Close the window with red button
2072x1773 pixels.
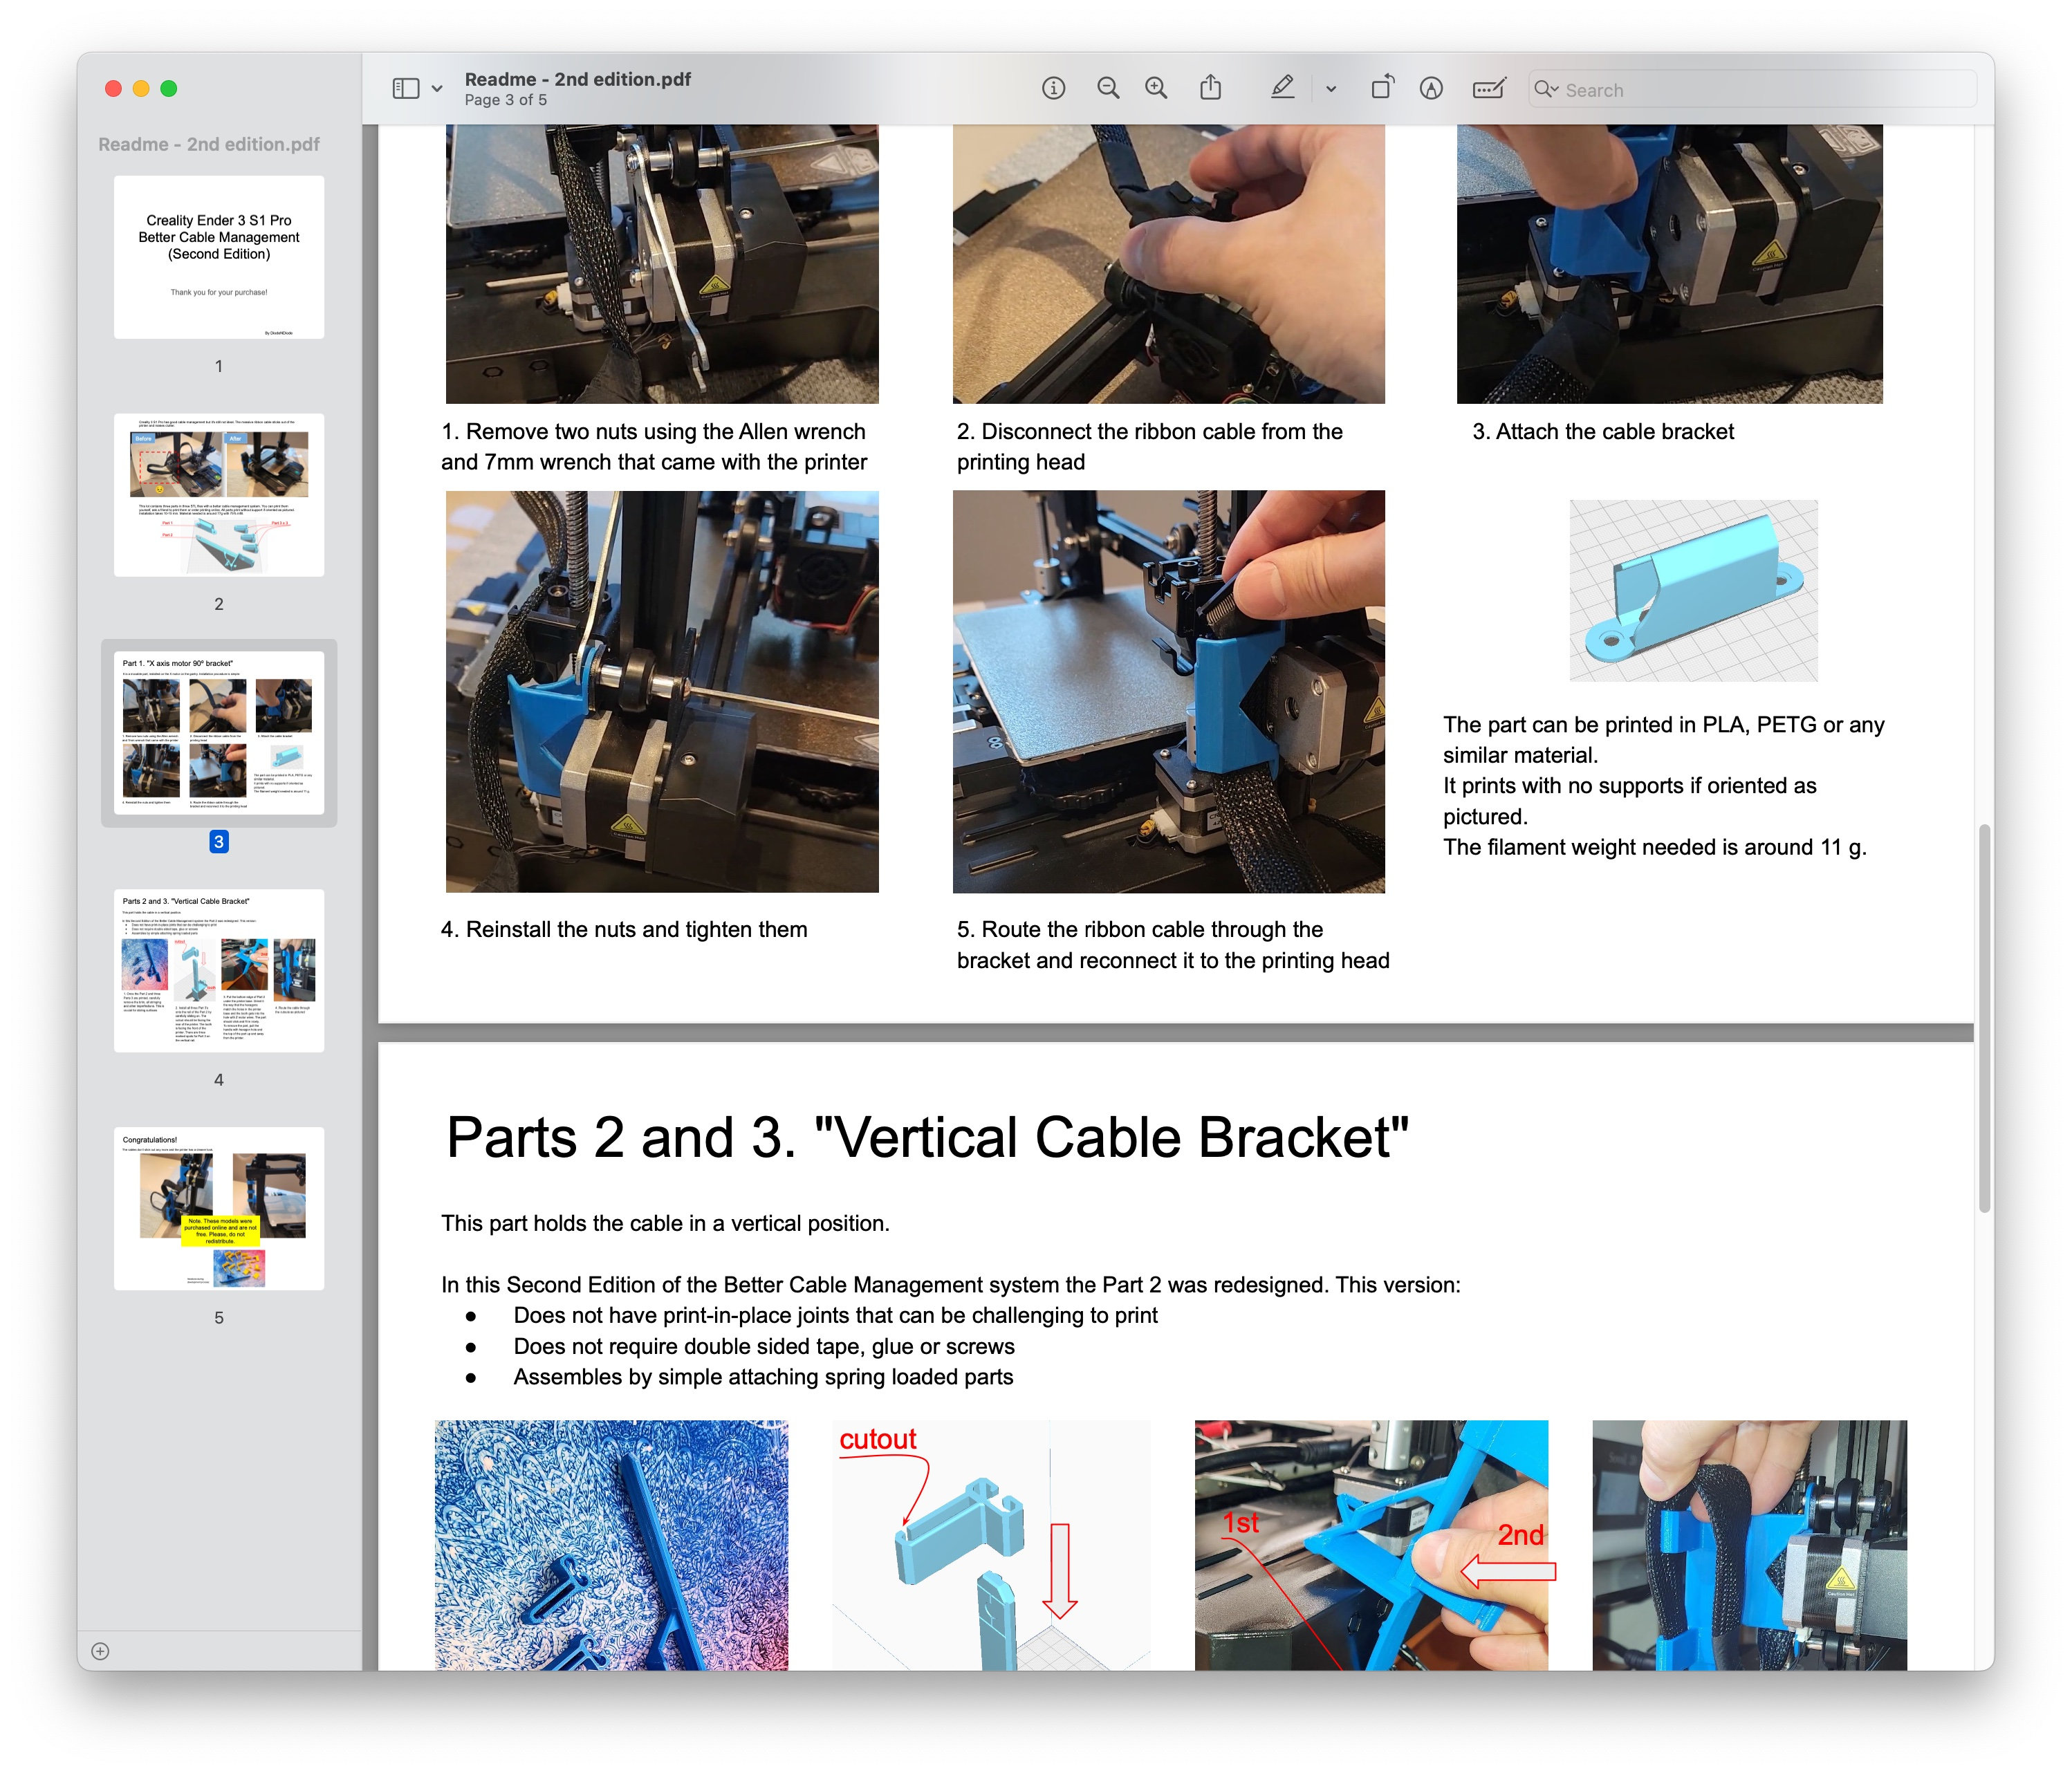[114, 89]
